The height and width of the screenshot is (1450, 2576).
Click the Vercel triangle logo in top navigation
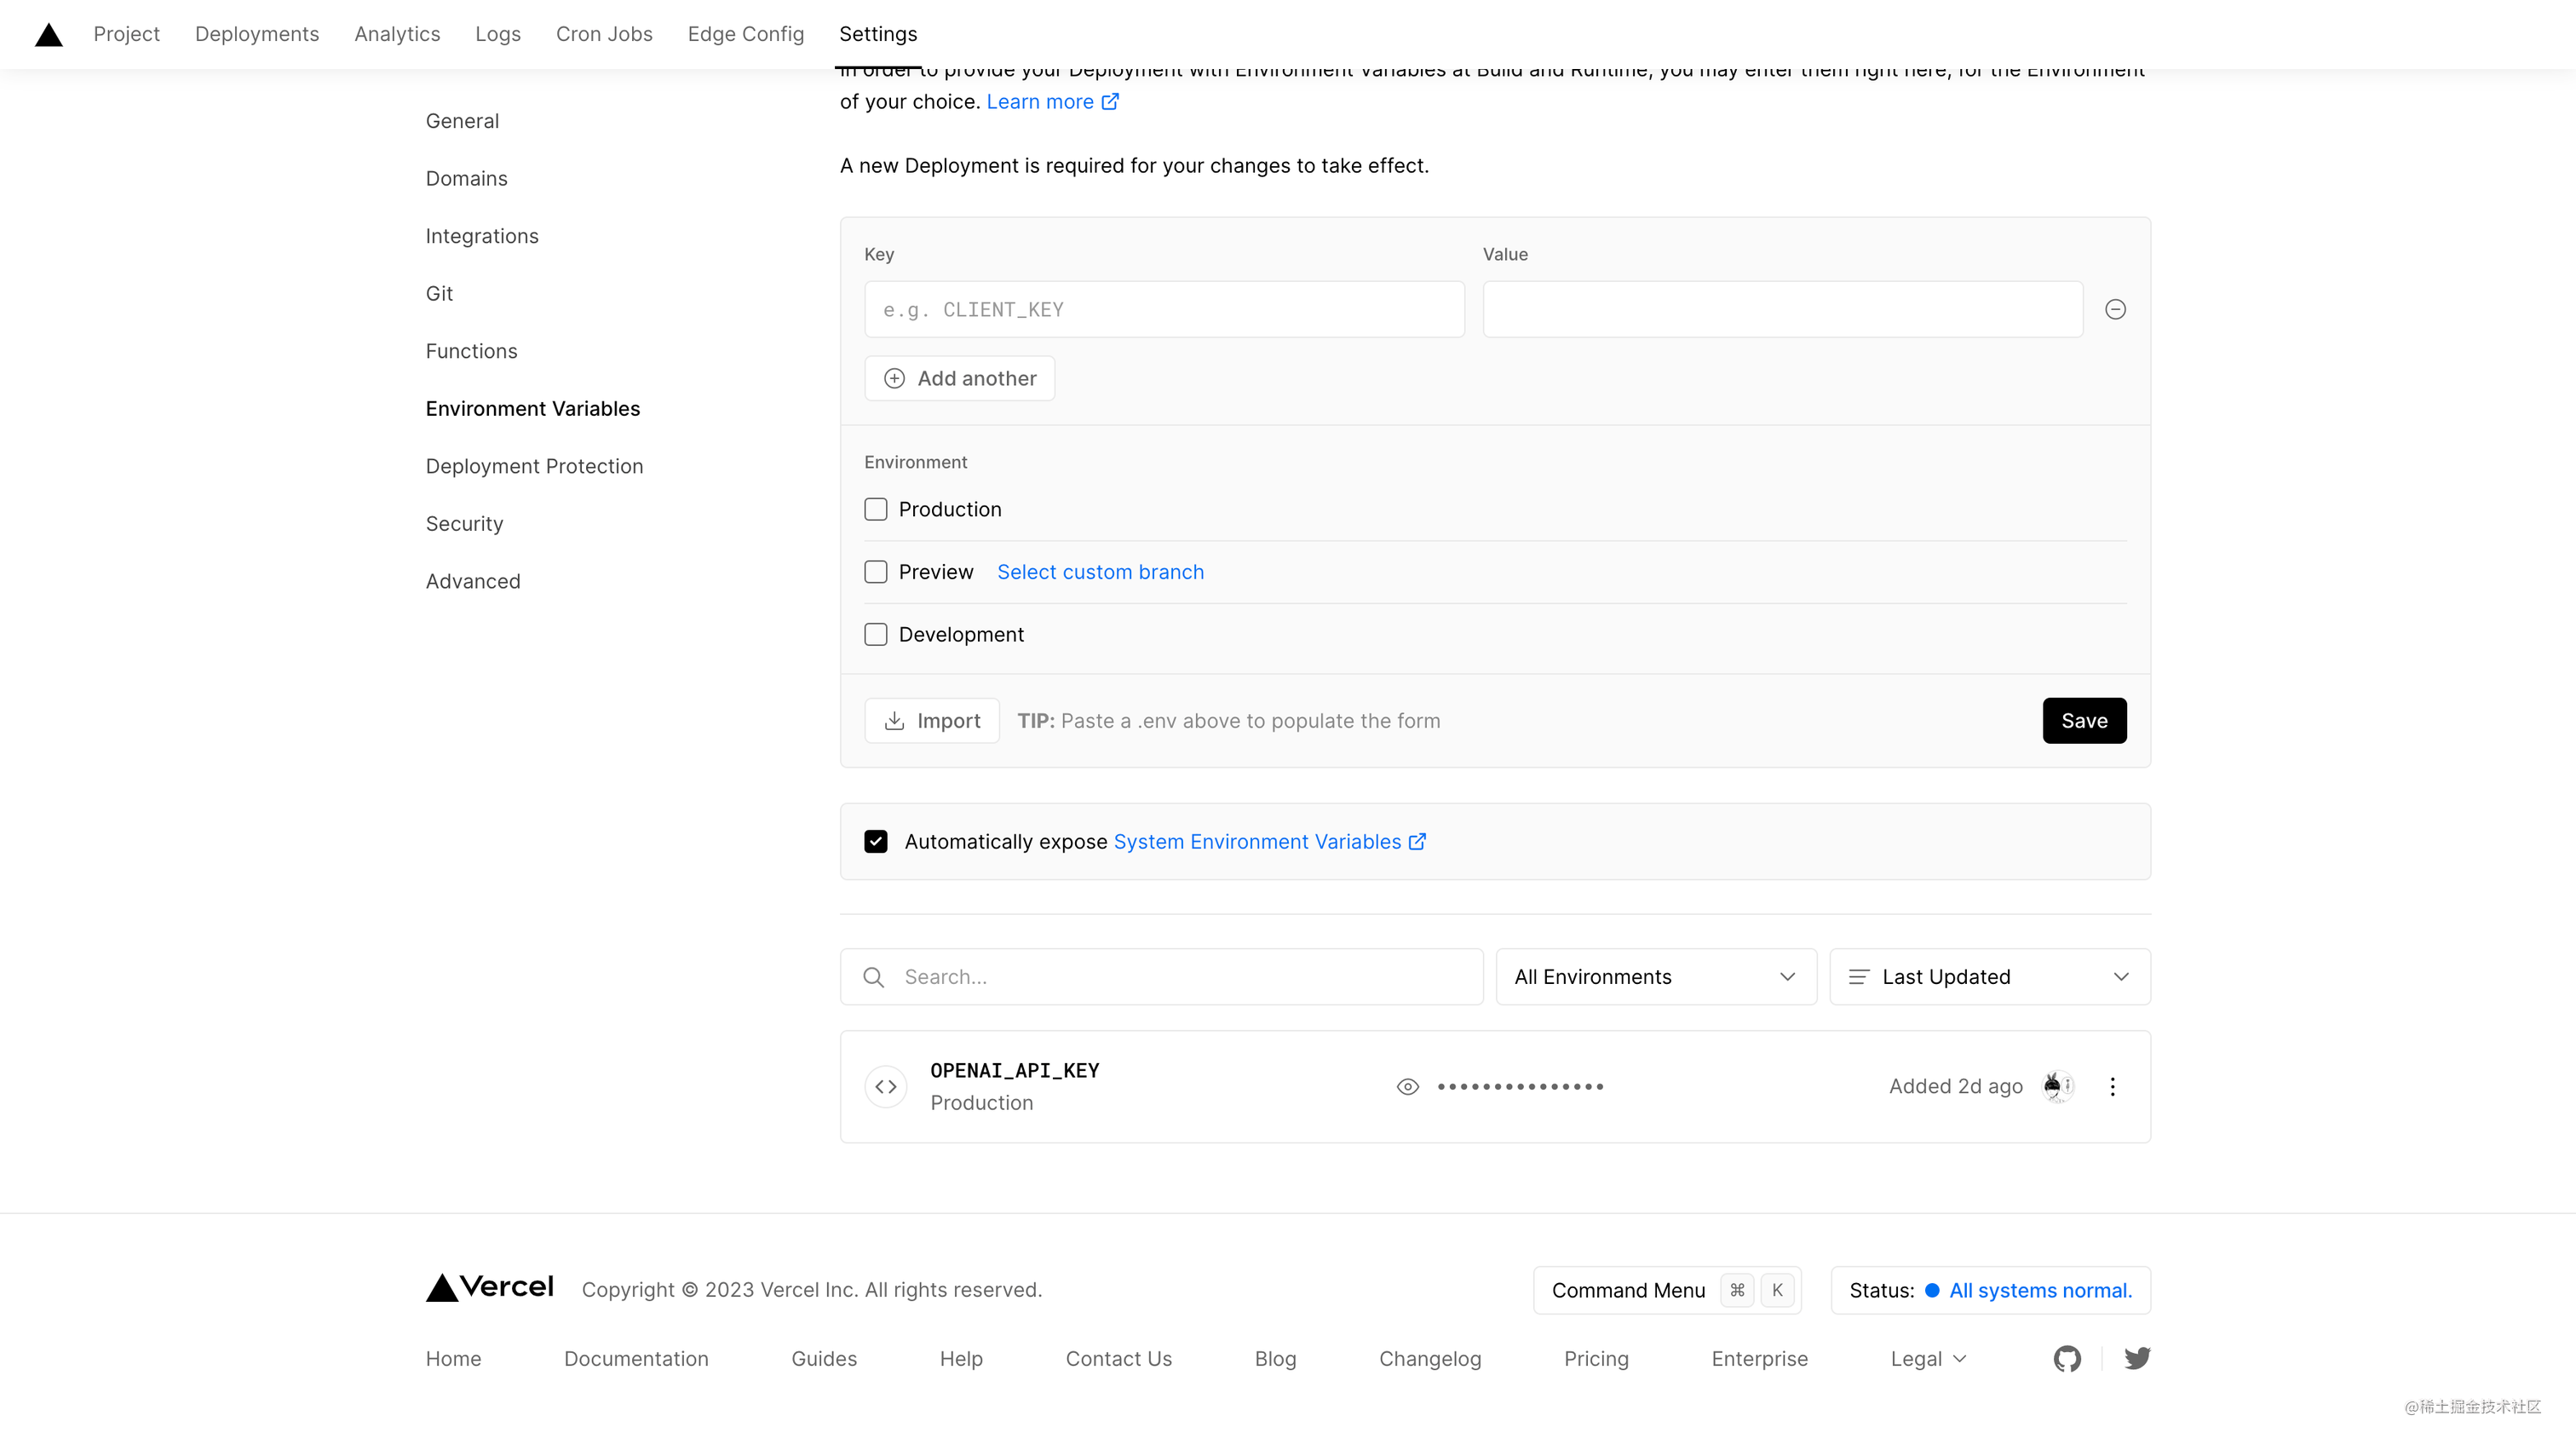point(49,35)
